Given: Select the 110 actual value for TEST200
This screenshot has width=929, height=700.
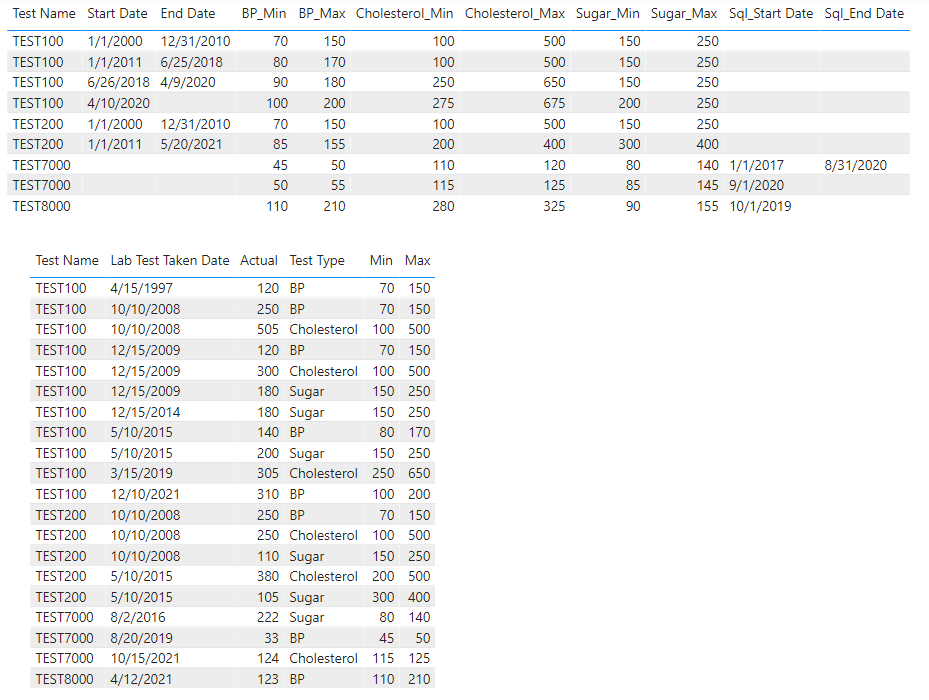Looking at the screenshot, I should coord(268,557).
